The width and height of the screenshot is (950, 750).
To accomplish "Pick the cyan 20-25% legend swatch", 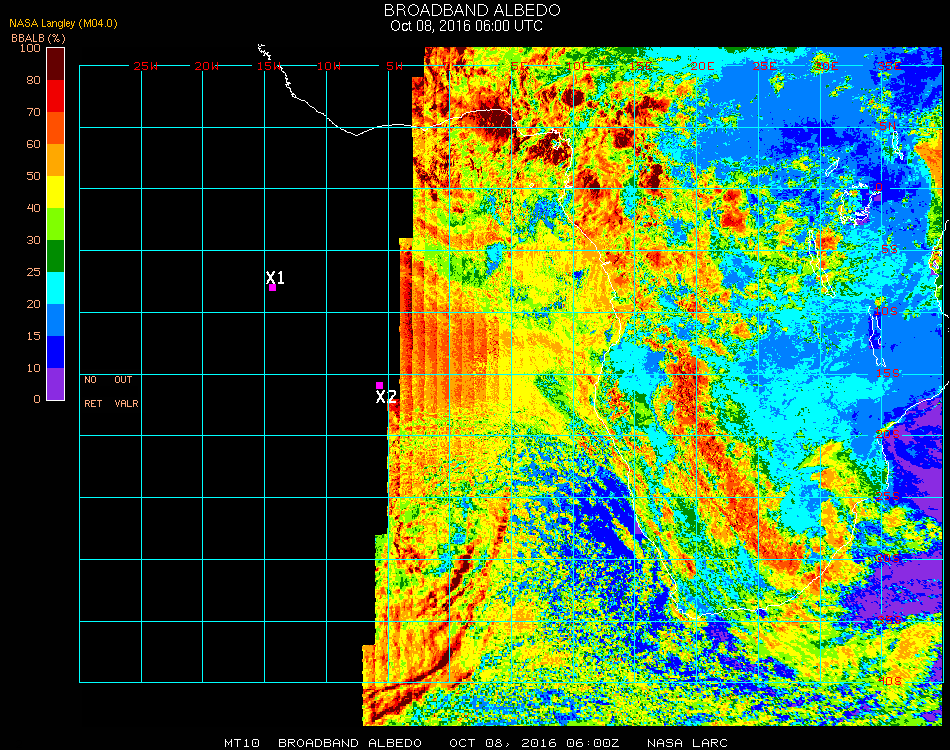I will pyautogui.click(x=55, y=288).
